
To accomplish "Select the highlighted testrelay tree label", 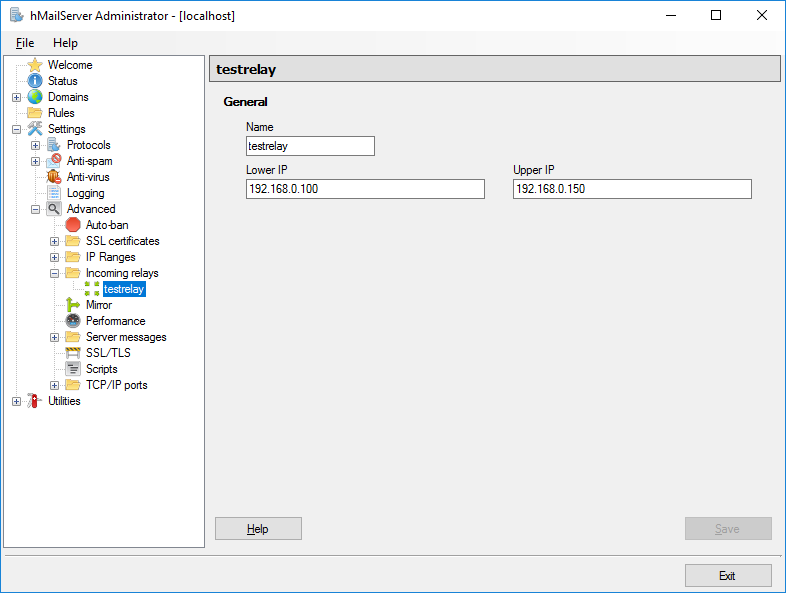I will pyautogui.click(x=124, y=289).
